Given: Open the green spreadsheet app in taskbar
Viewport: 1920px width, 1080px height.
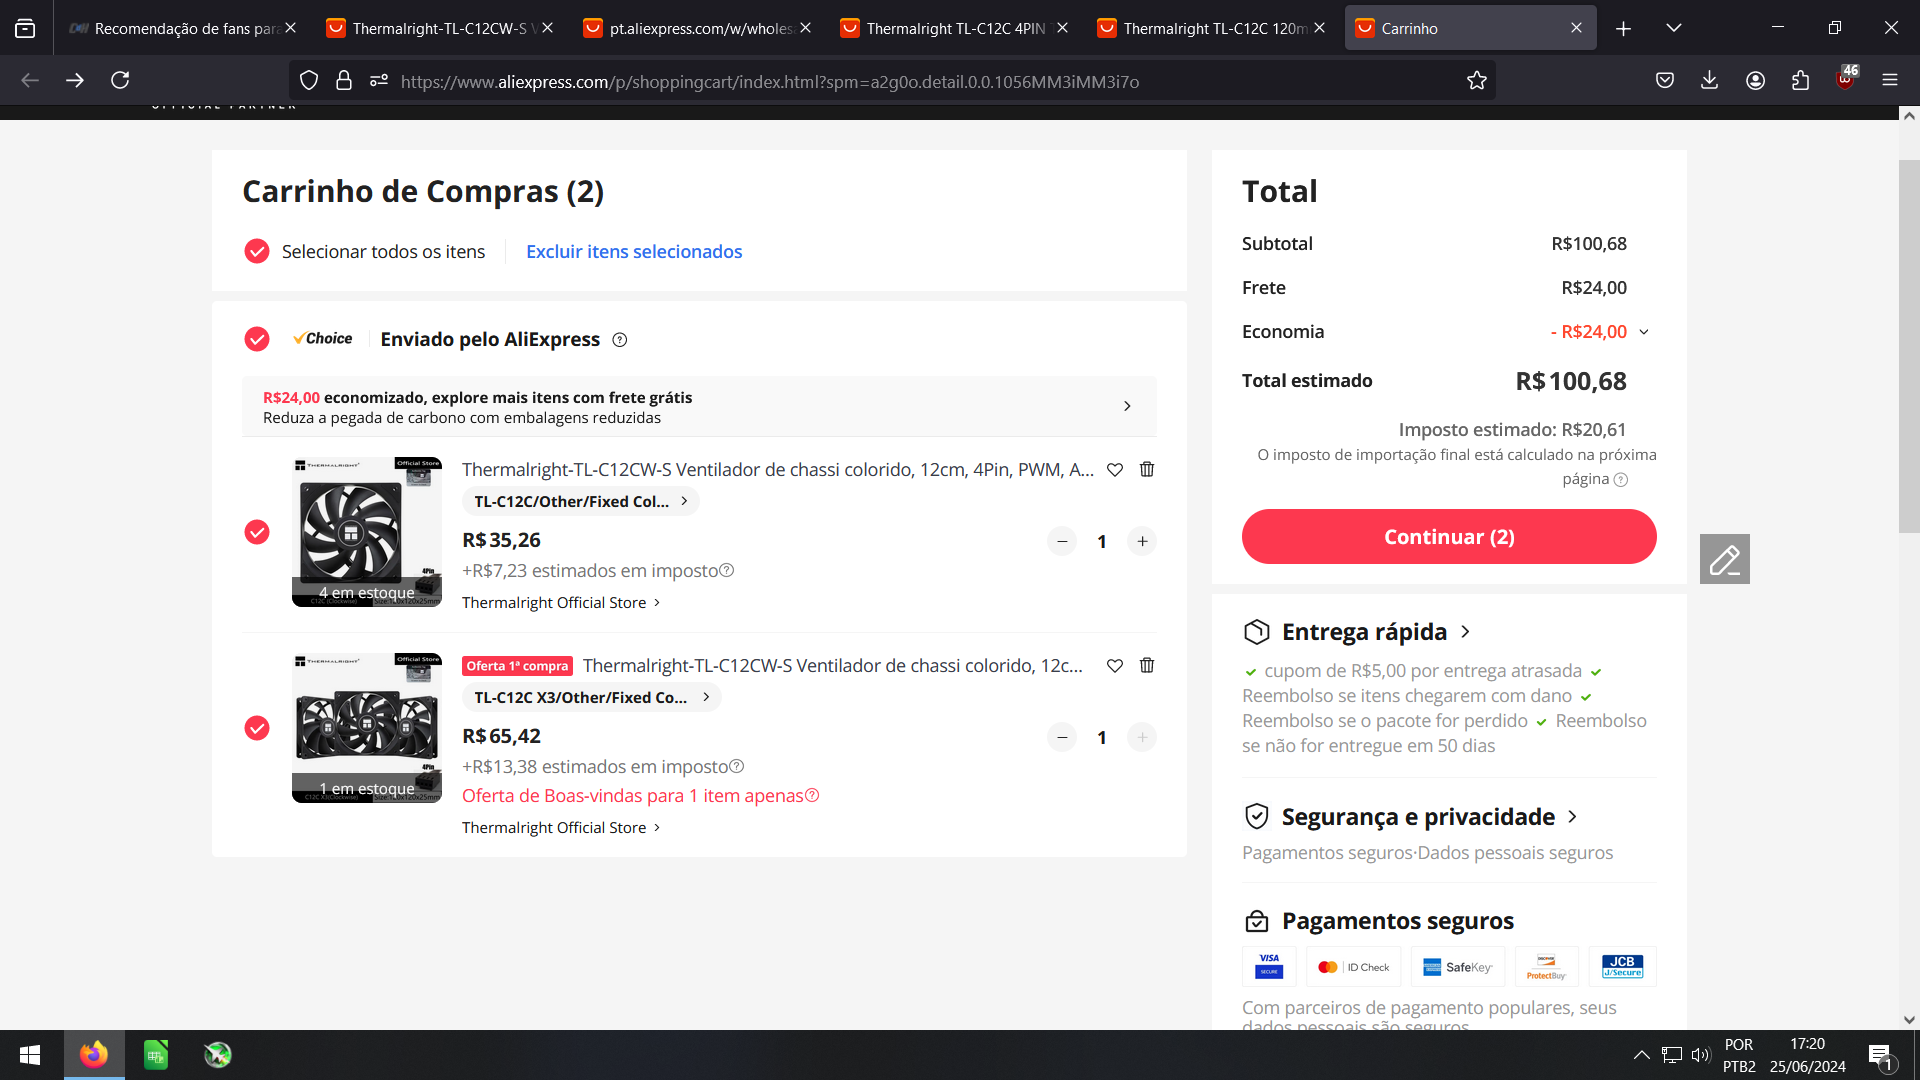Looking at the screenshot, I should coord(156,1055).
